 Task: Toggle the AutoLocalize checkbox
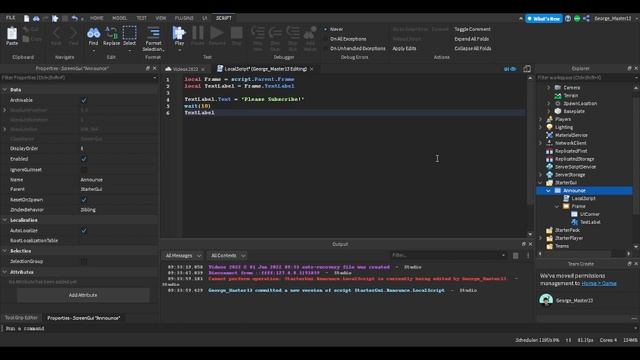point(84,231)
